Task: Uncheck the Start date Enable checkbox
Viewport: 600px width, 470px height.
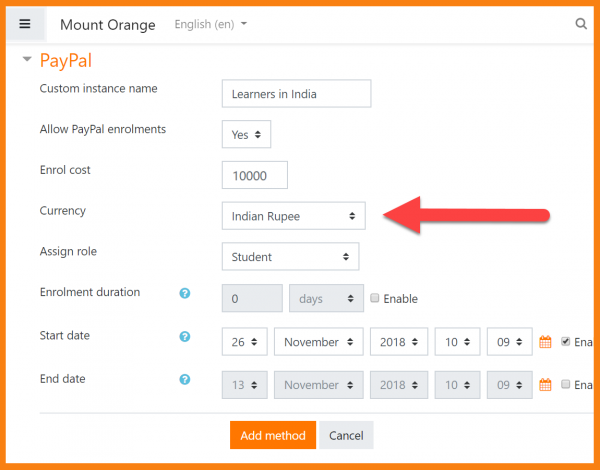Action: pos(566,342)
